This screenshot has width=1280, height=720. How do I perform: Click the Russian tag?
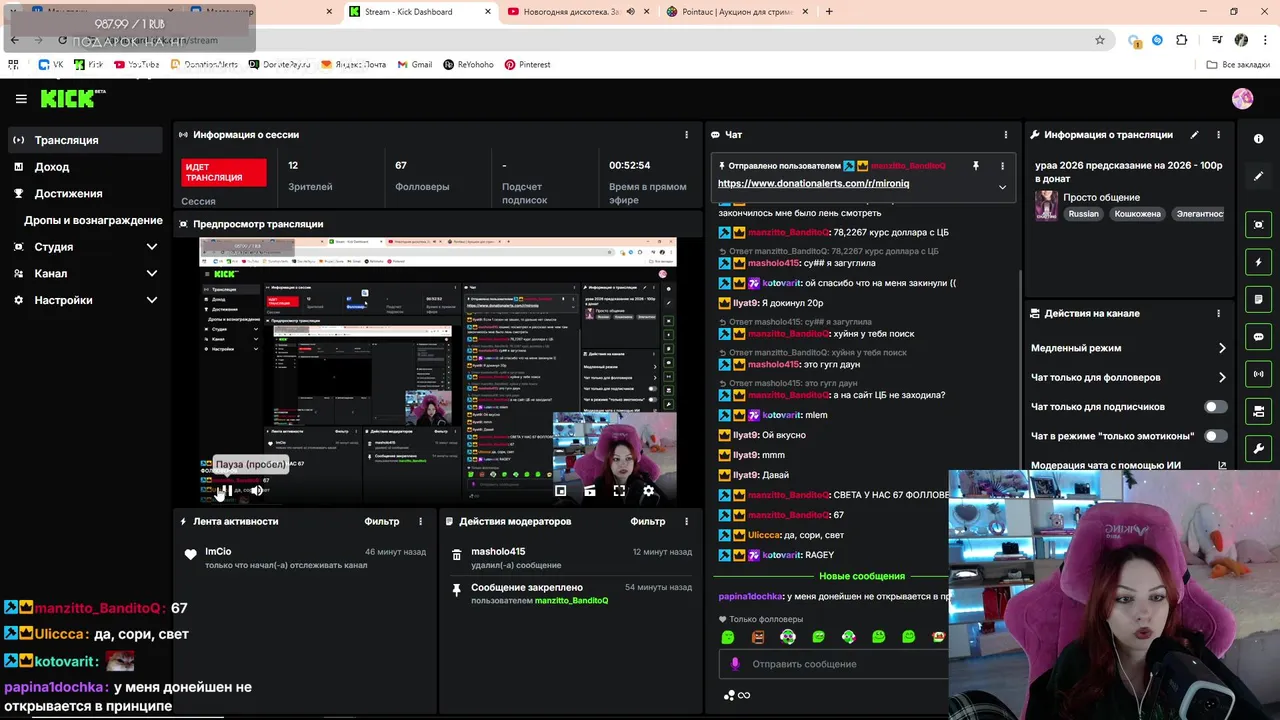point(1083,214)
